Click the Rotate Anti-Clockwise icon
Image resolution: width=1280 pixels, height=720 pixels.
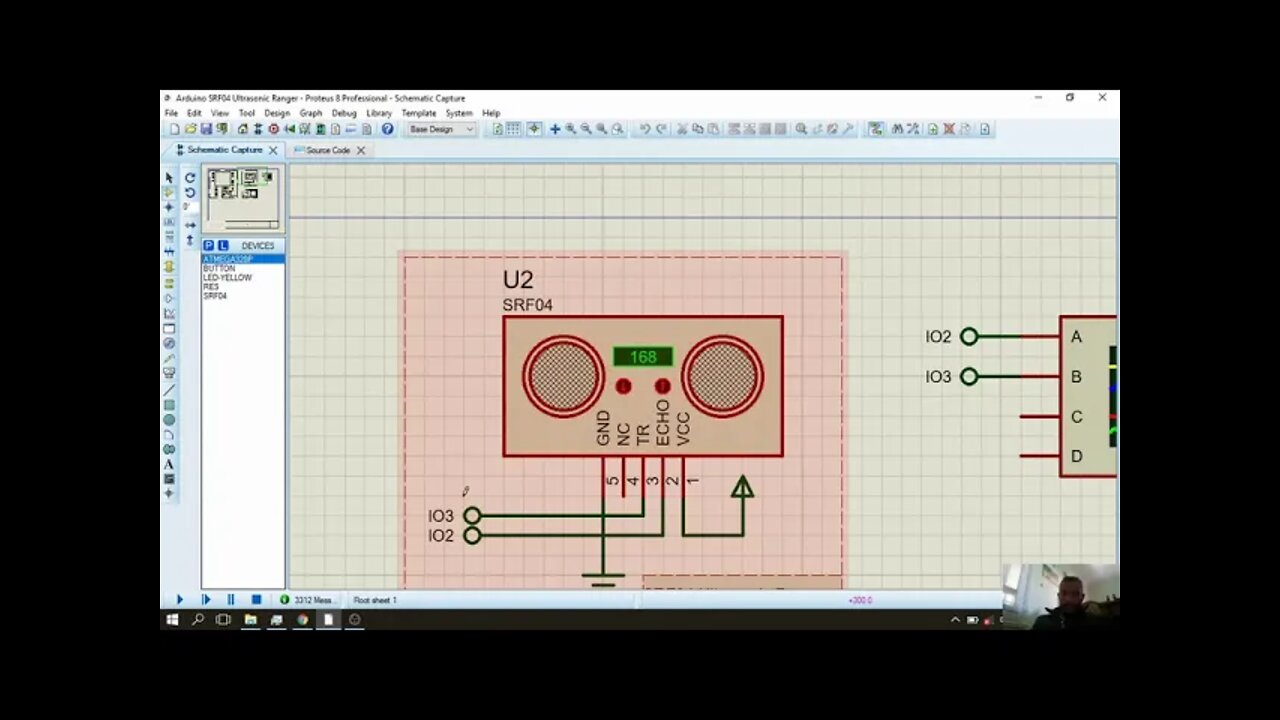[190, 192]
